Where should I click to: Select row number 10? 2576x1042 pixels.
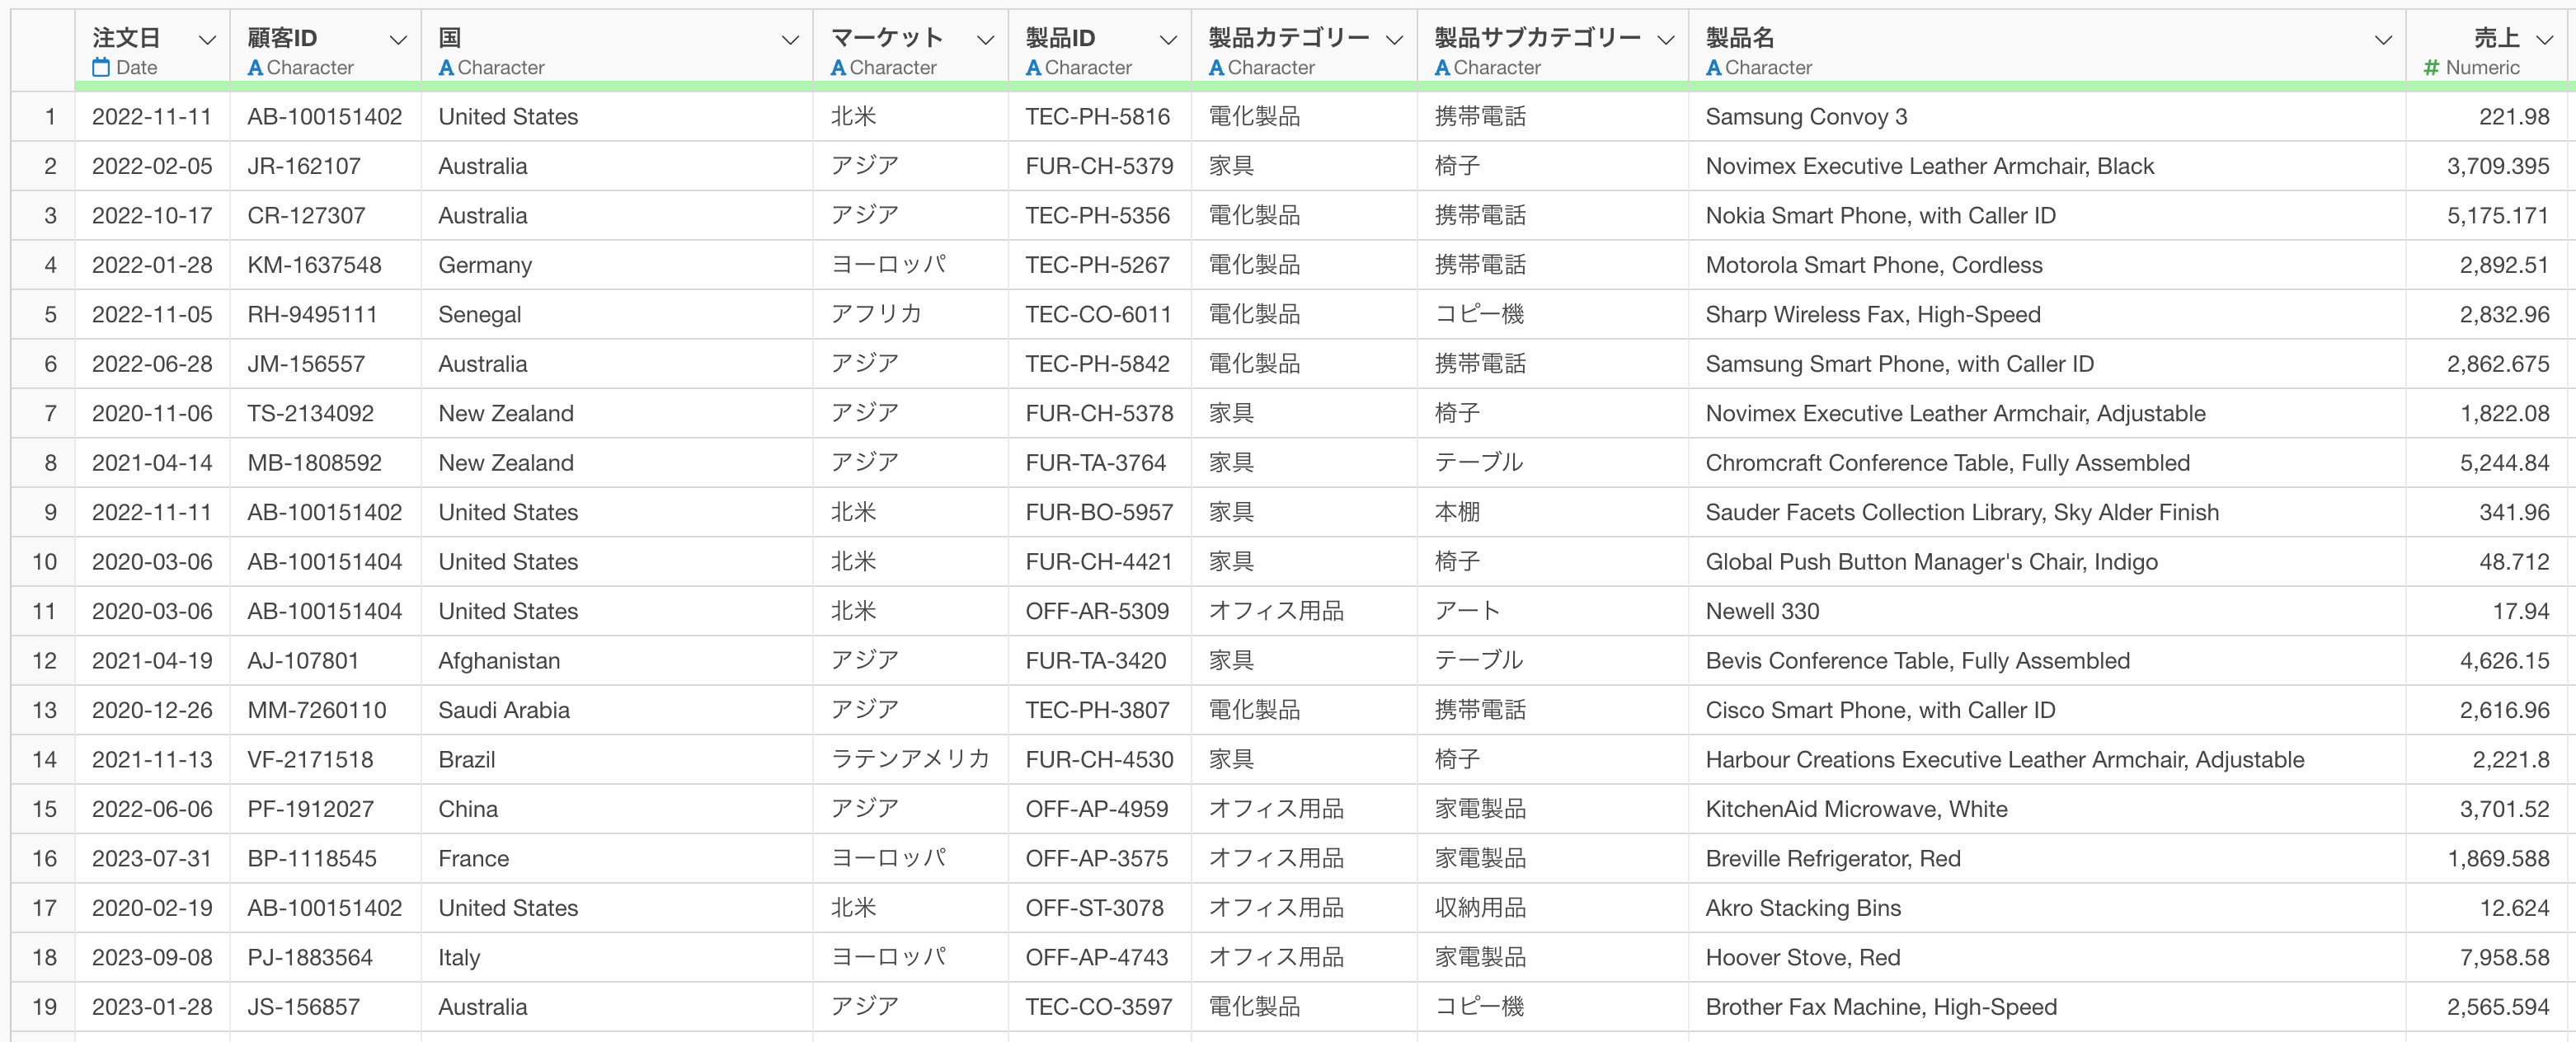coord(44,562)
